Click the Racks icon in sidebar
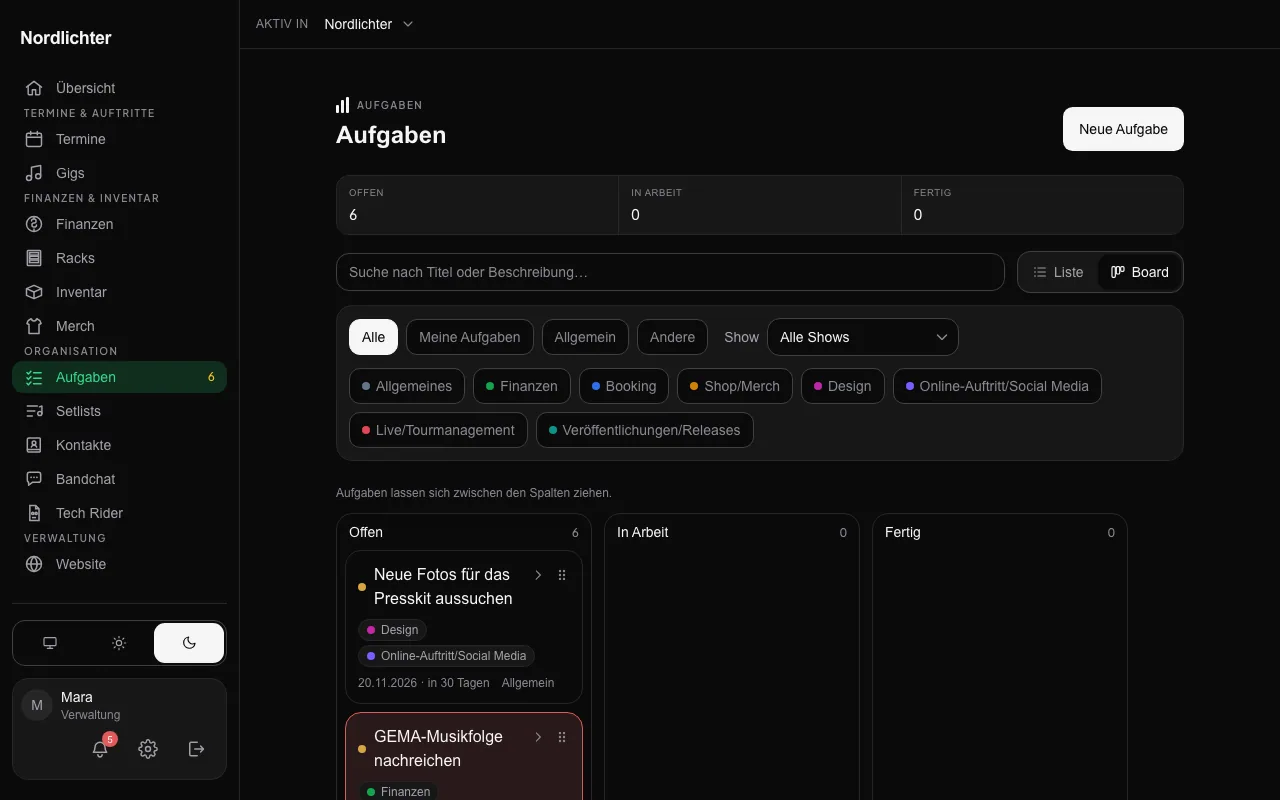The width and height of the screenshot is (1280, 800). click(x=34, y=258)
